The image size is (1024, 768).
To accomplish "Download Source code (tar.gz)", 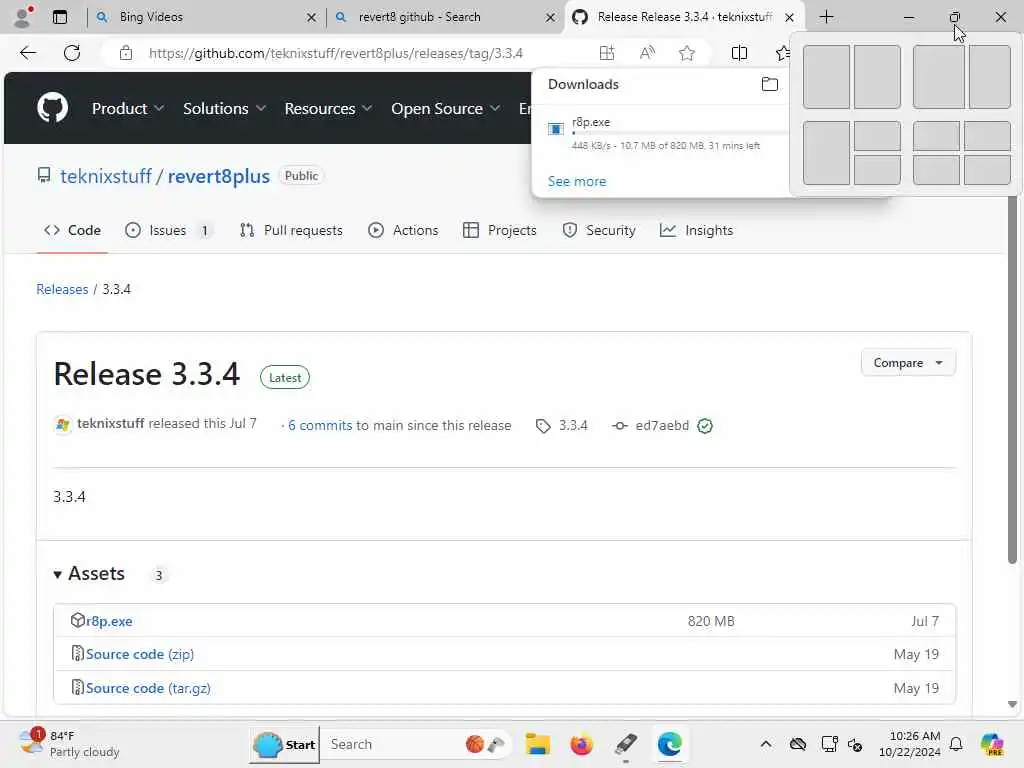I will click(x=148, y=688).
